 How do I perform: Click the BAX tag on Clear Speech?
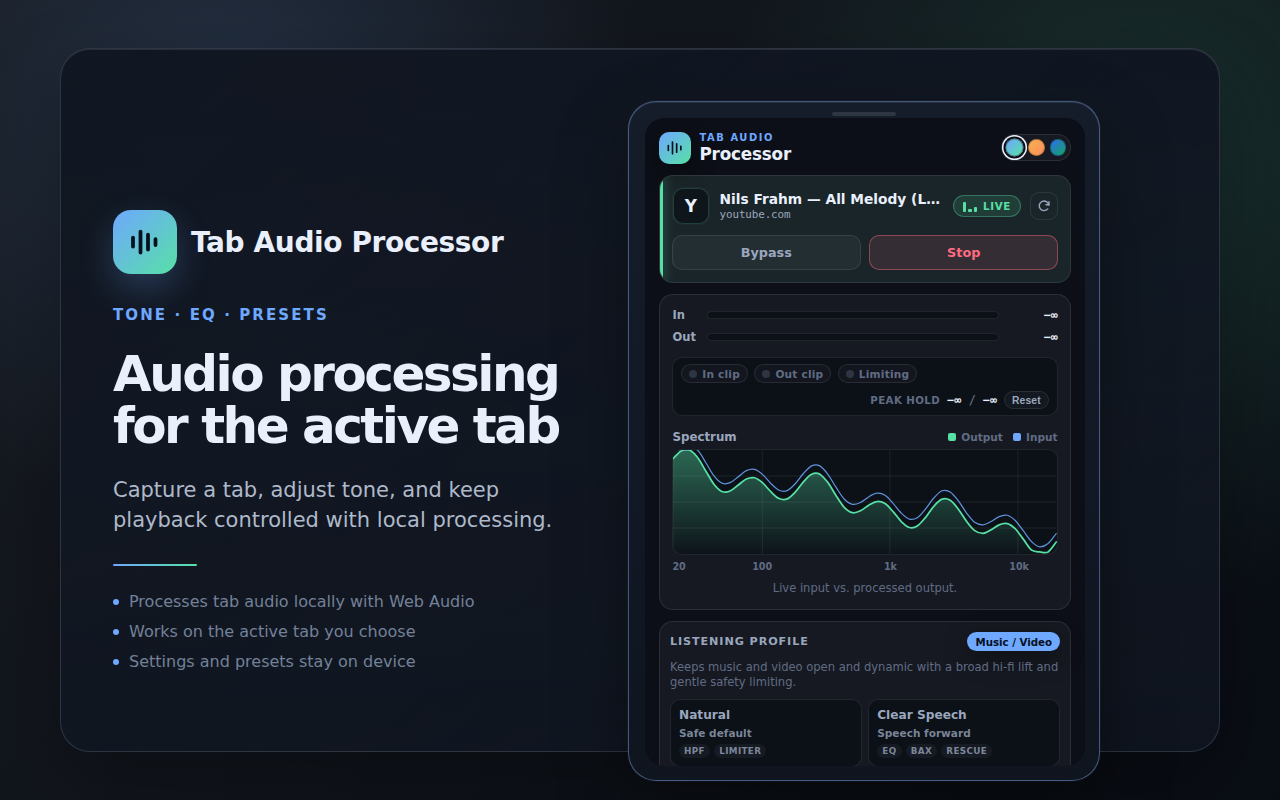(x=921, y=751)
